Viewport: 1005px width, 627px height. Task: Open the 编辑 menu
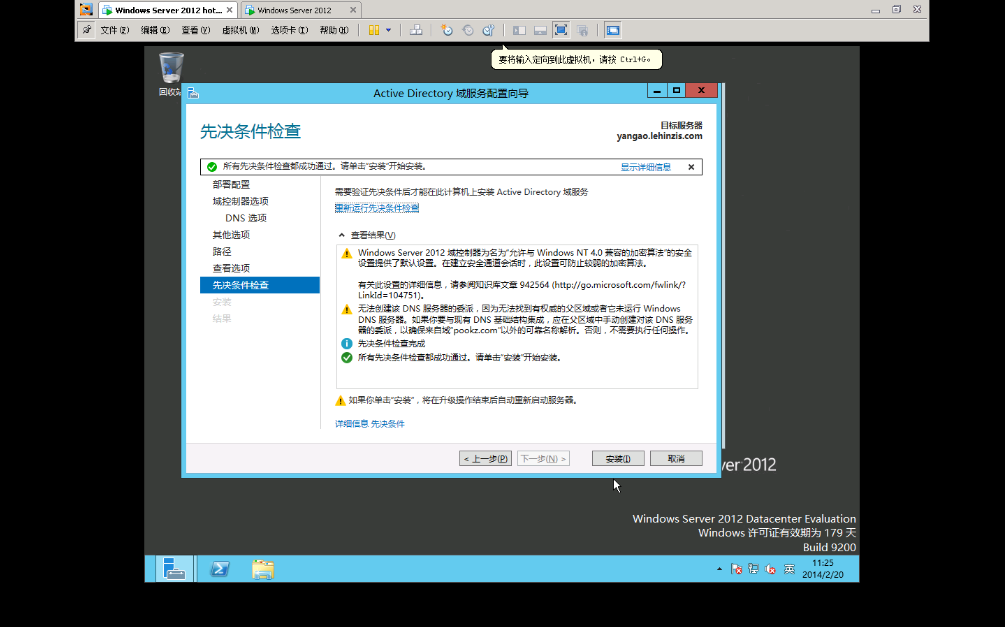pos(155,30)
